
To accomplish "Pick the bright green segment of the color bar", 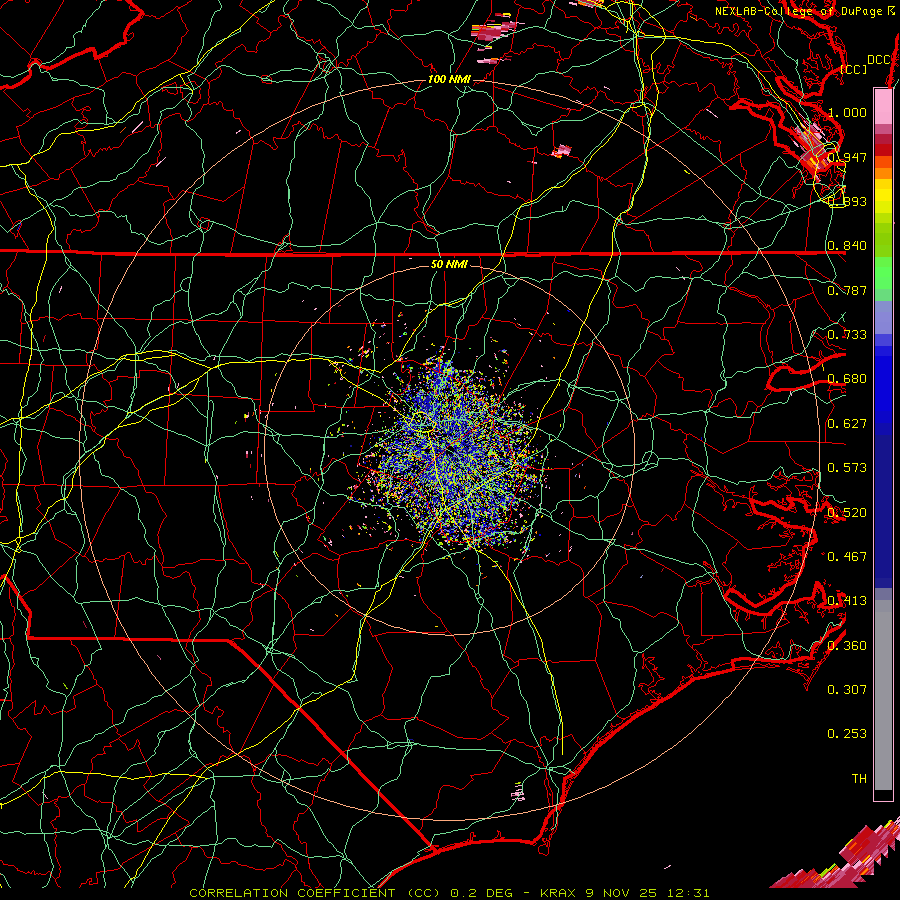I will (x=883, y=274).
